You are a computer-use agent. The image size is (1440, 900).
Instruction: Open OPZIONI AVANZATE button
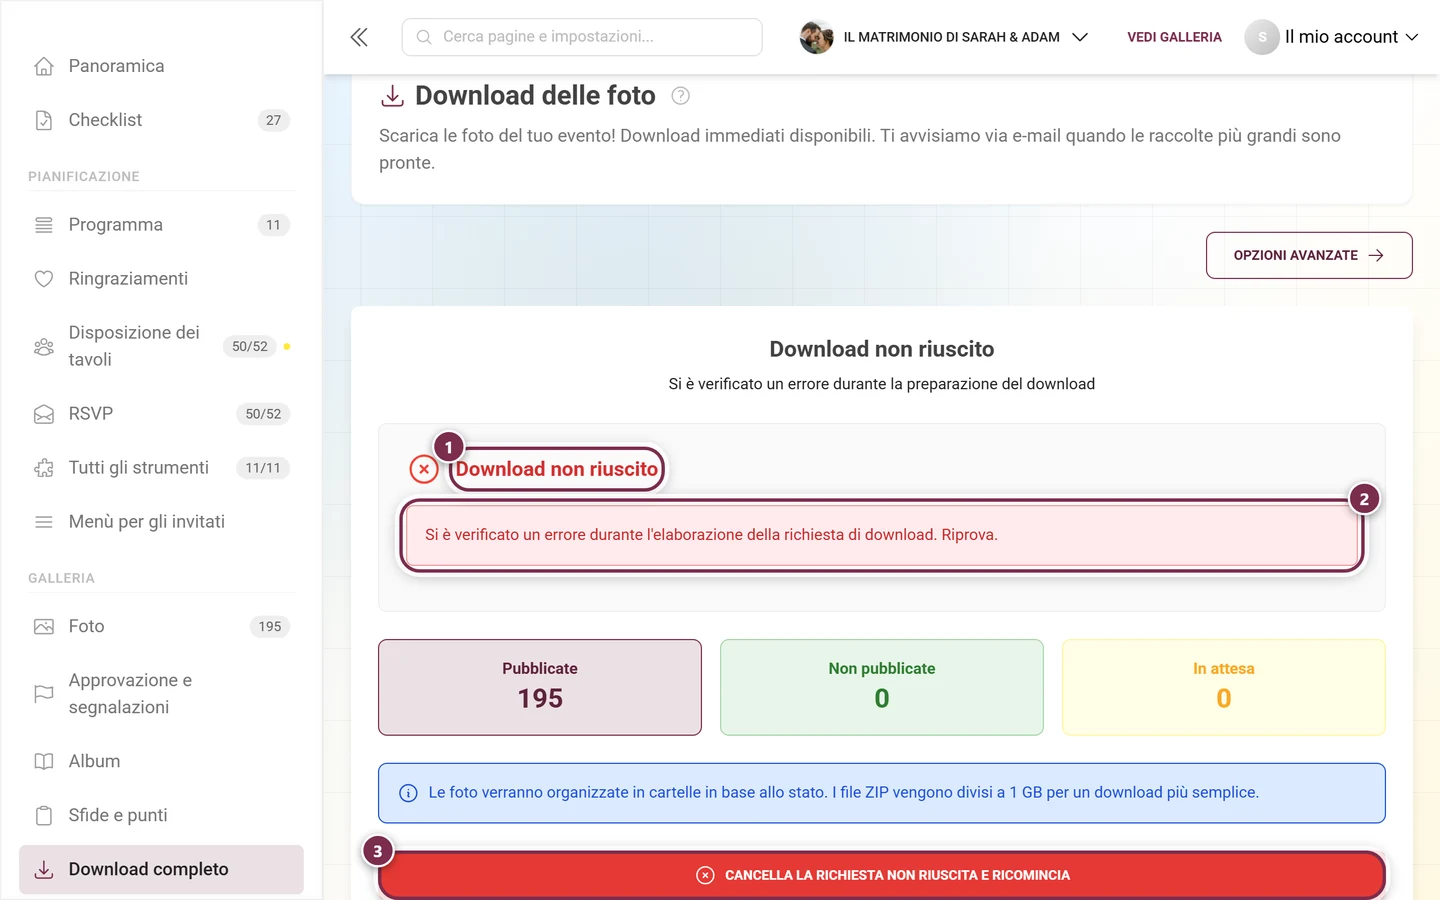click(x=1309, y=255)
